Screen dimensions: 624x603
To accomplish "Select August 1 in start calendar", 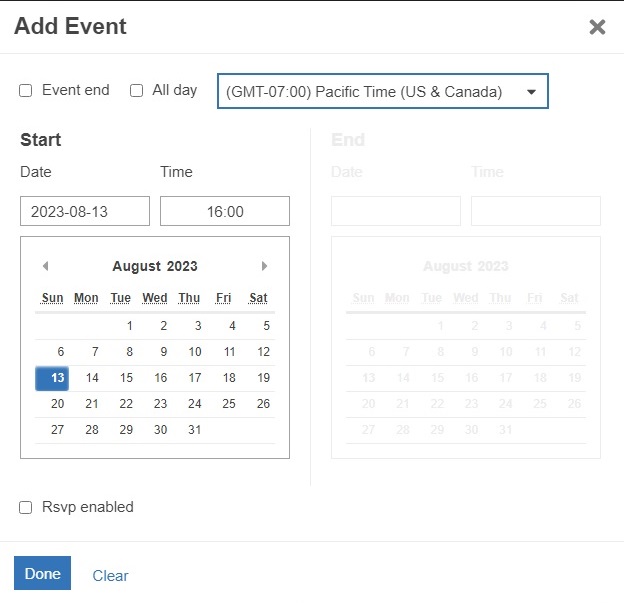I will click(129, 326).
